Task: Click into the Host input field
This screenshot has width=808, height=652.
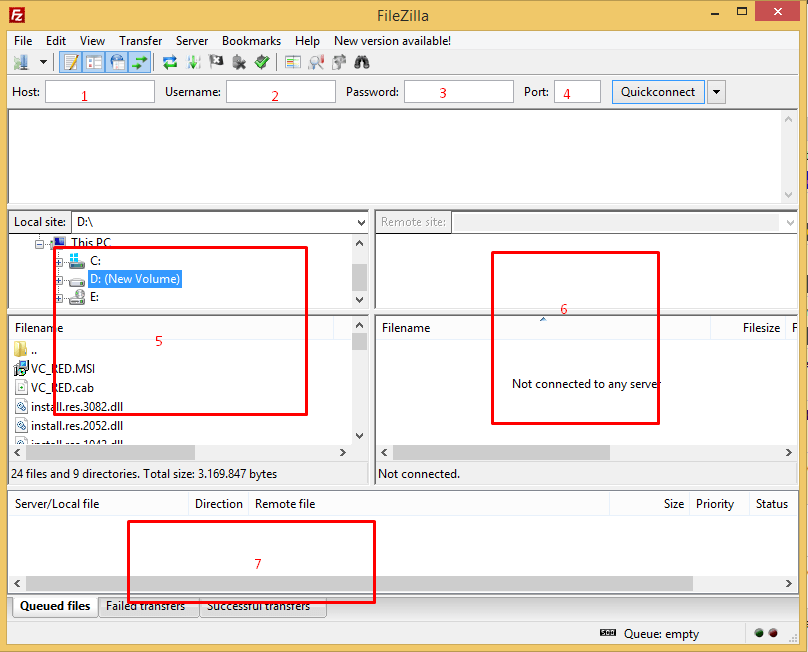Action: (100, 91)
